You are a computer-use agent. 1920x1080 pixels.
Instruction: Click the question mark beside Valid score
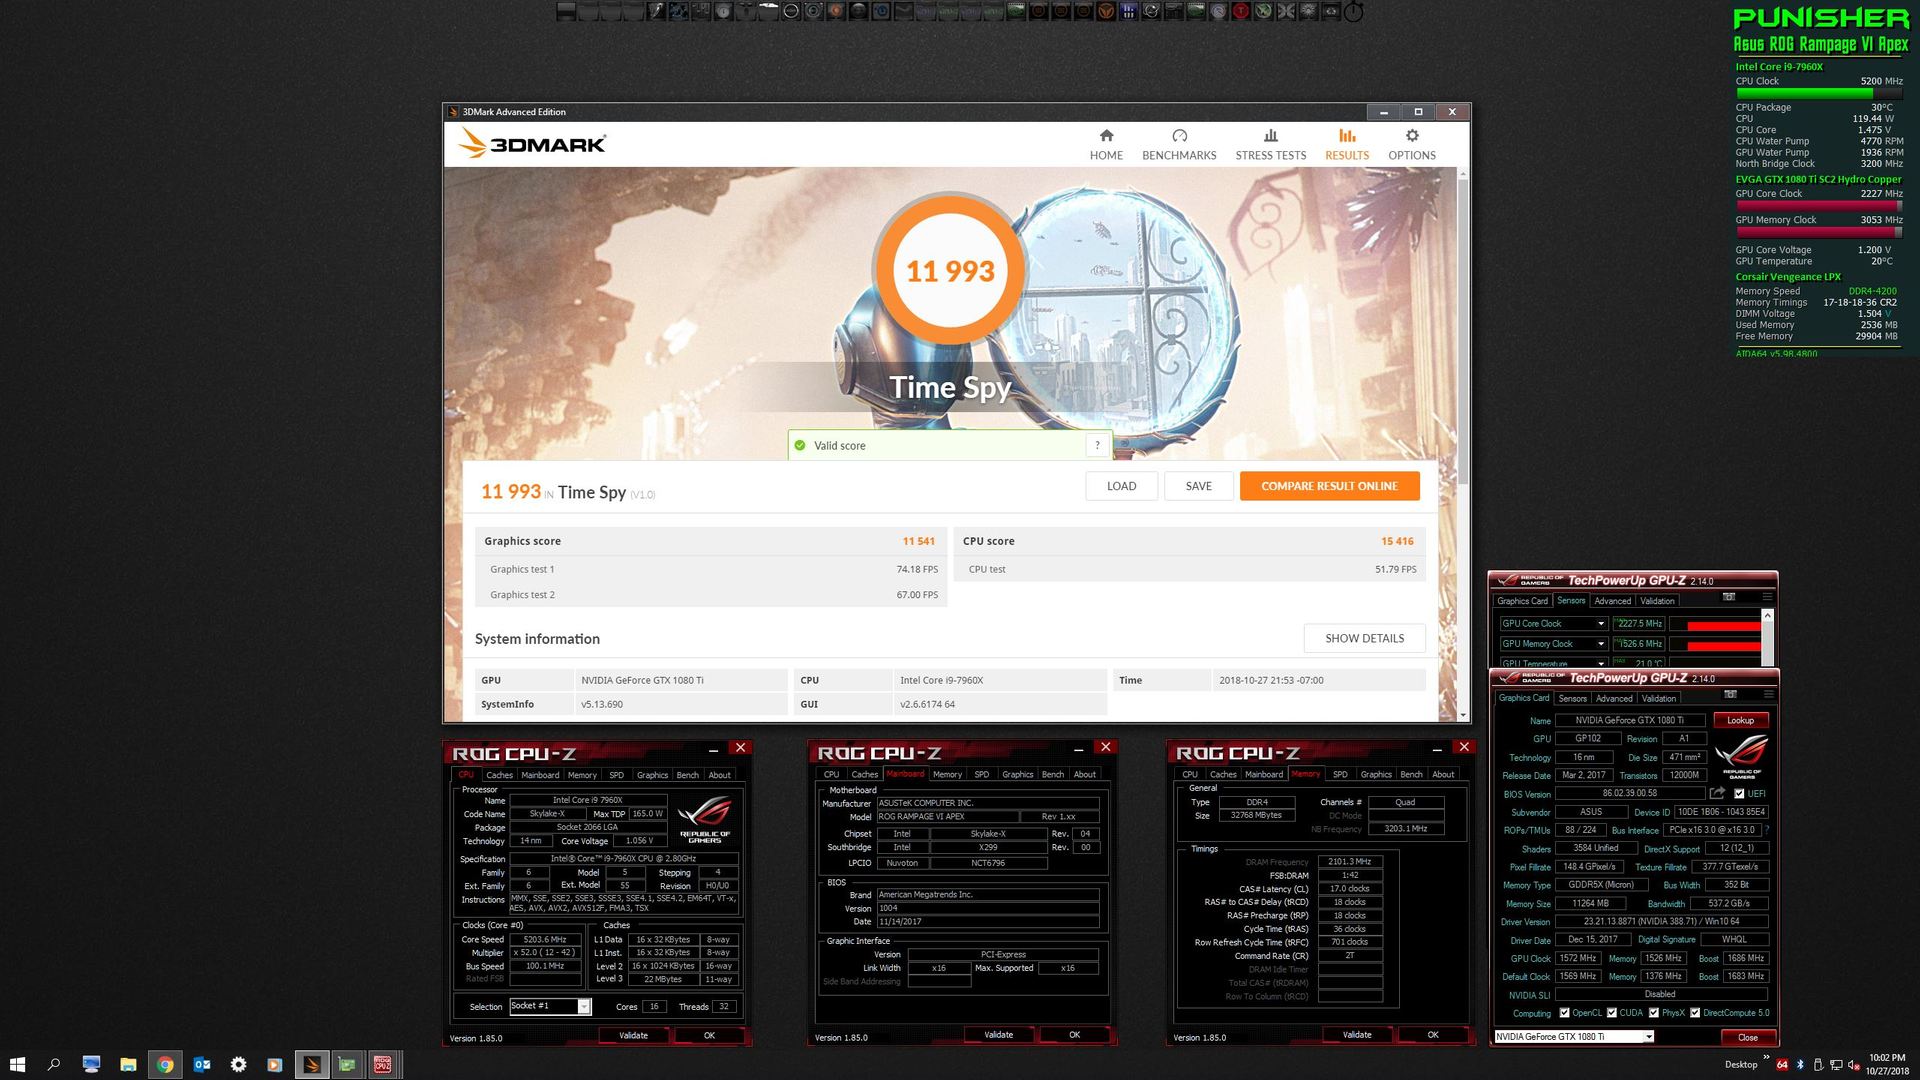click(x=1097, y=446)
